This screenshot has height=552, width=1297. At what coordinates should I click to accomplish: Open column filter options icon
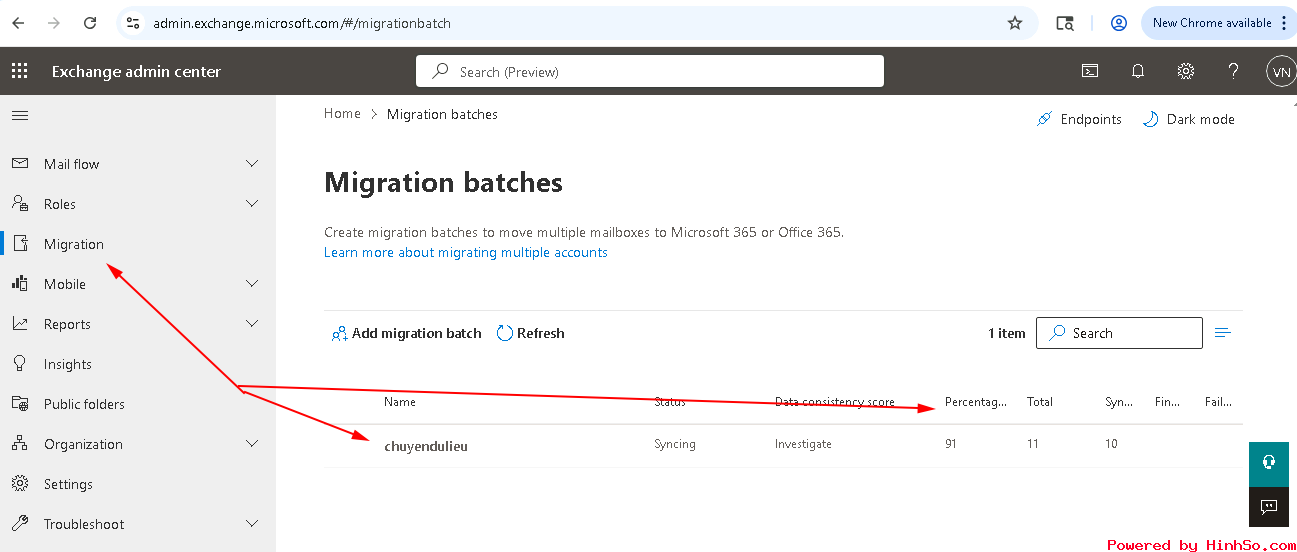pos(1222,333)
